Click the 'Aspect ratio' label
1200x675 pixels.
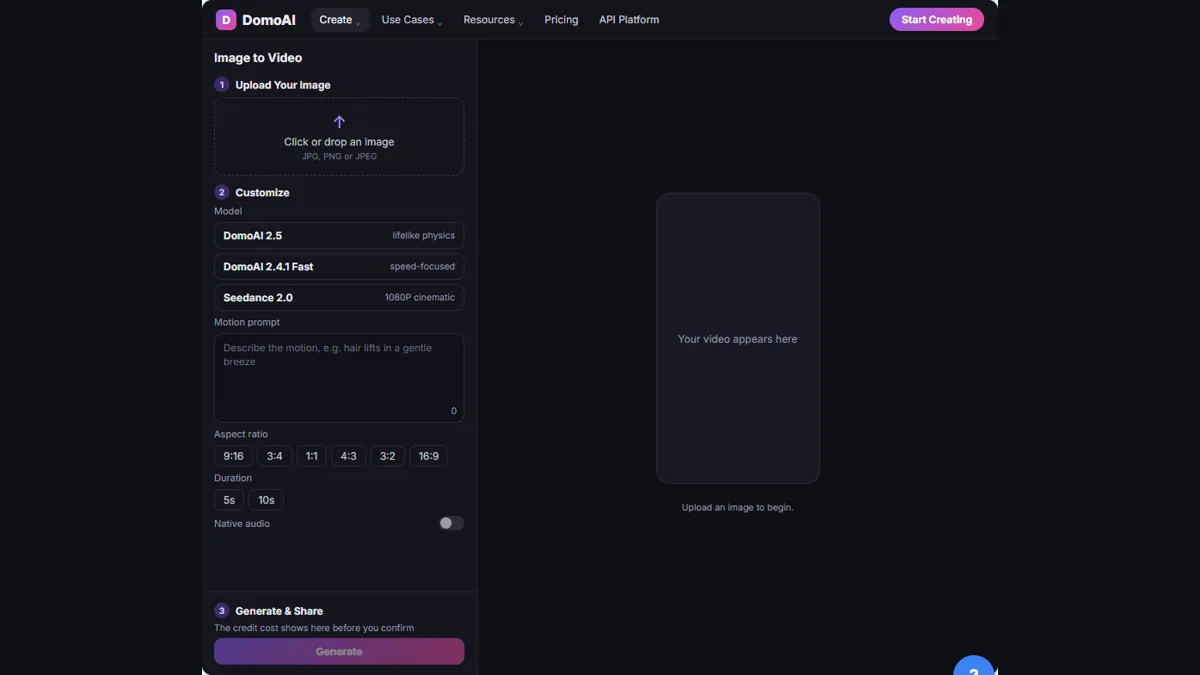coord(241,435)
